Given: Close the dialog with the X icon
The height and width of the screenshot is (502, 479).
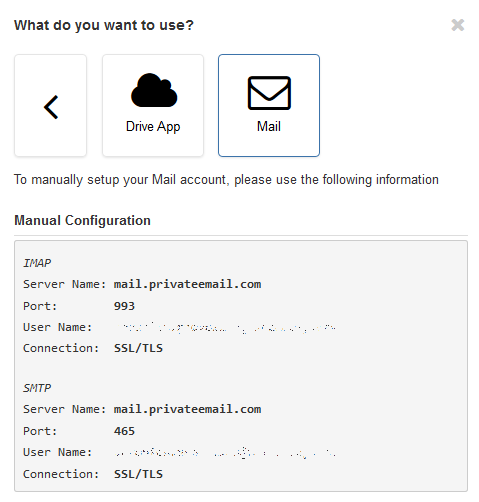Looking at the screenshot, I should click(458, 25).
